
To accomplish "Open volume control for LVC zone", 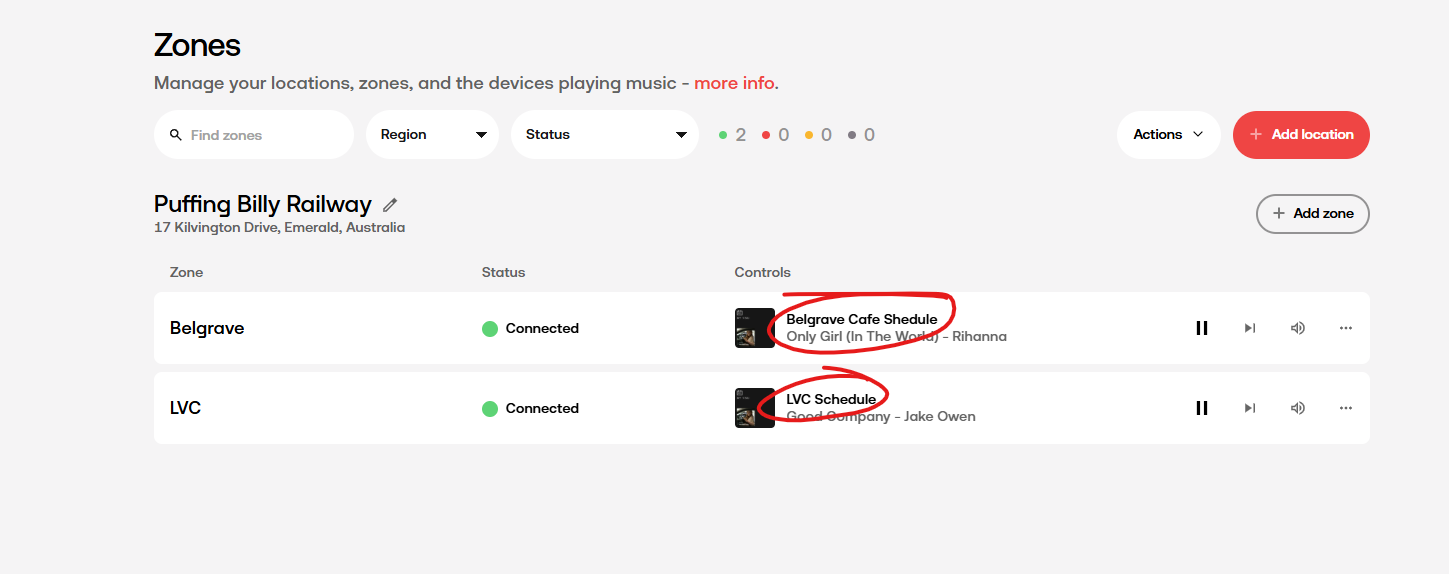I will 1298,408.
